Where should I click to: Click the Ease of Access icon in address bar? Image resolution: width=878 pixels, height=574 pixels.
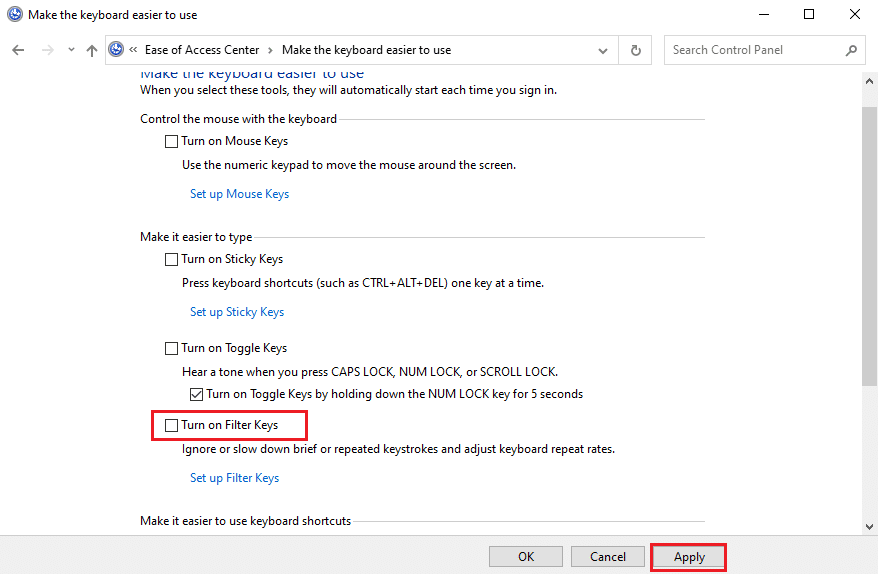[117, 50]
